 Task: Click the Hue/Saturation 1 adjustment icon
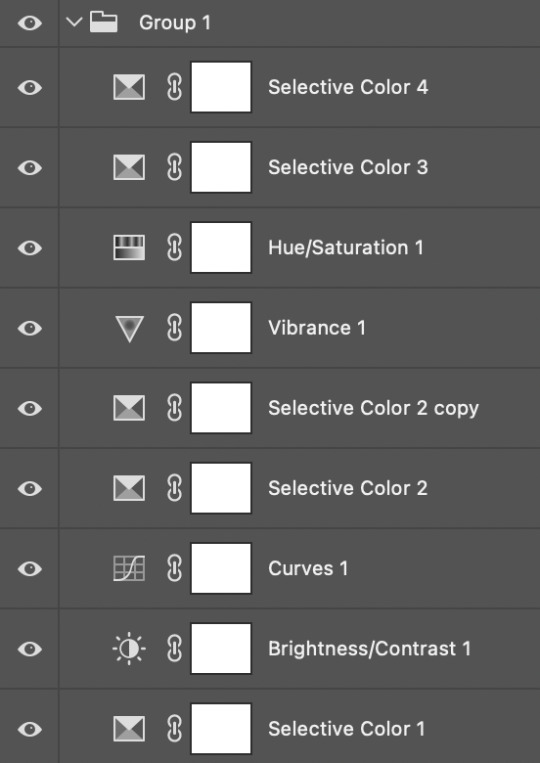point(129,248)
